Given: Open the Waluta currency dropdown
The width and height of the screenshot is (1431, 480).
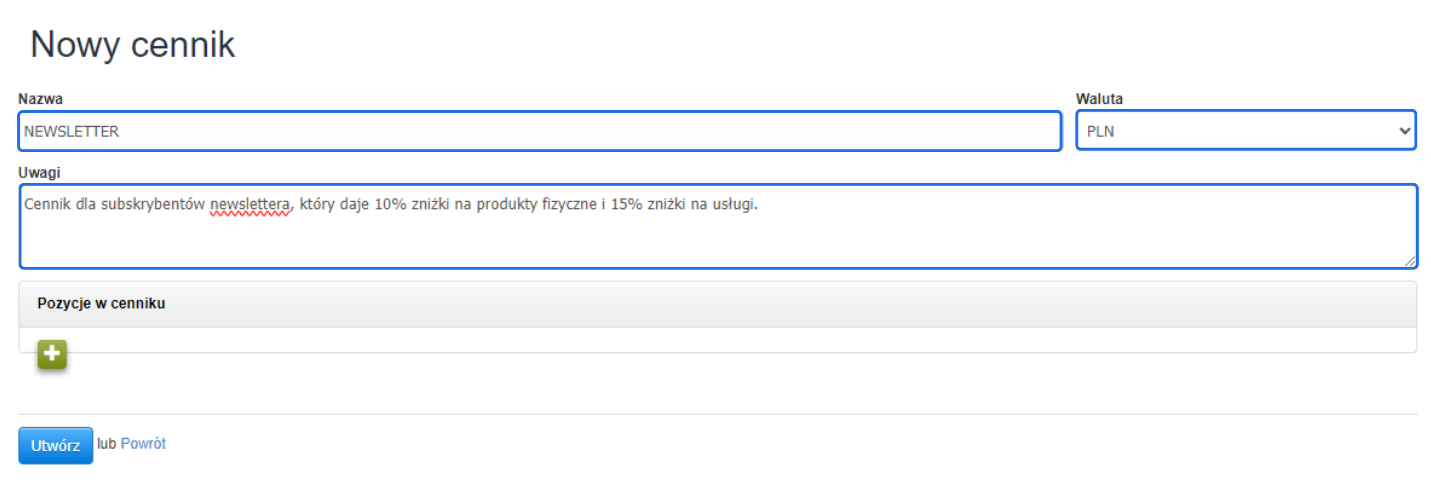Looking at the screenshot, I should (1245, 131).
